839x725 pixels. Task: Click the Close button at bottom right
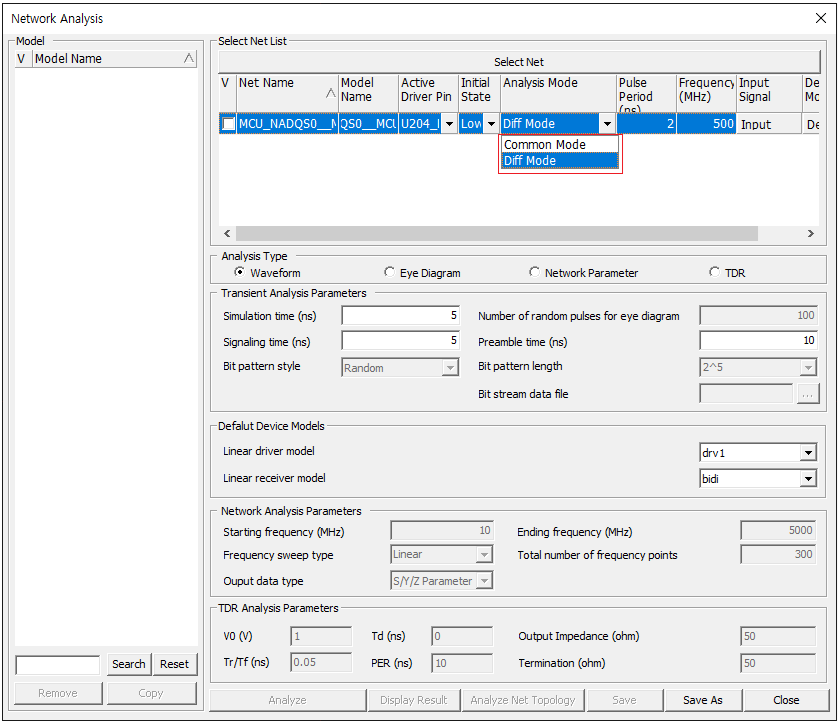[785, 700]
